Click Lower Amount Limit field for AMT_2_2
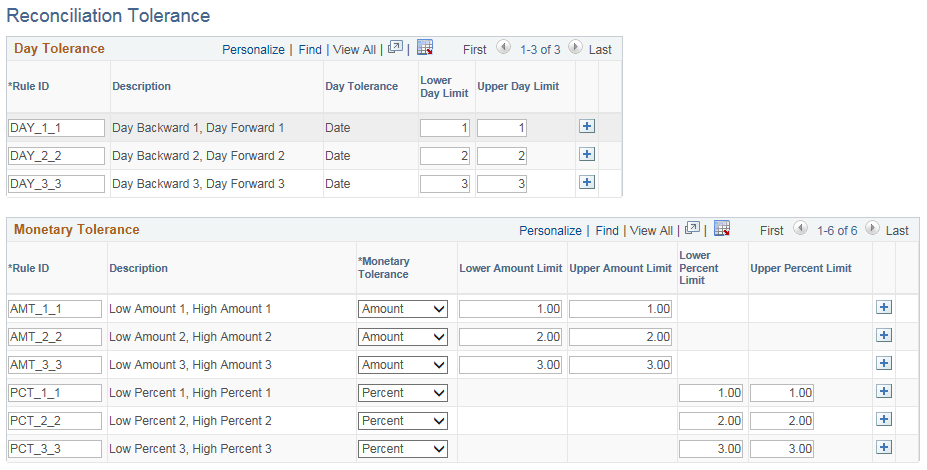This screenshot has height=470, width=927. coord(510,337)
